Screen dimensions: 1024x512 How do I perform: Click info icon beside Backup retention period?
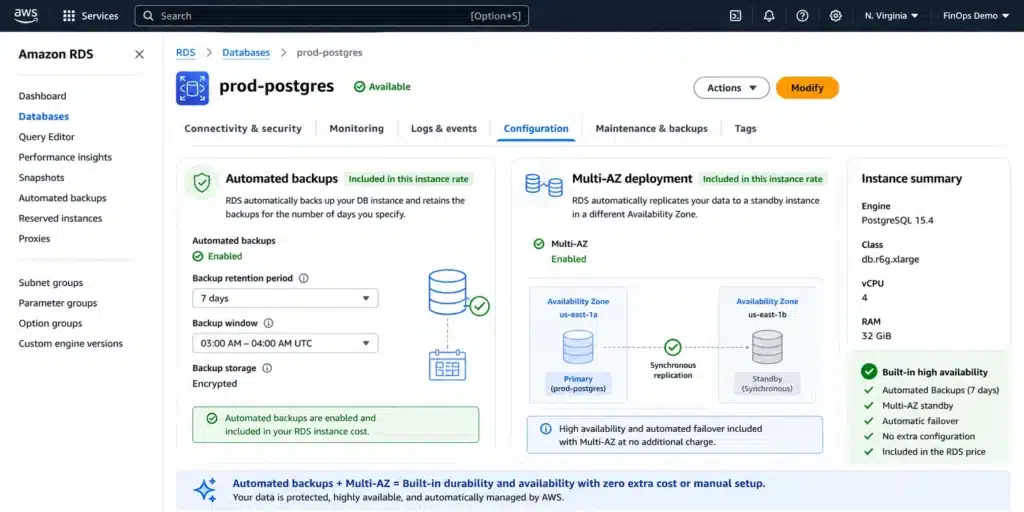click(x=304, y=278)
